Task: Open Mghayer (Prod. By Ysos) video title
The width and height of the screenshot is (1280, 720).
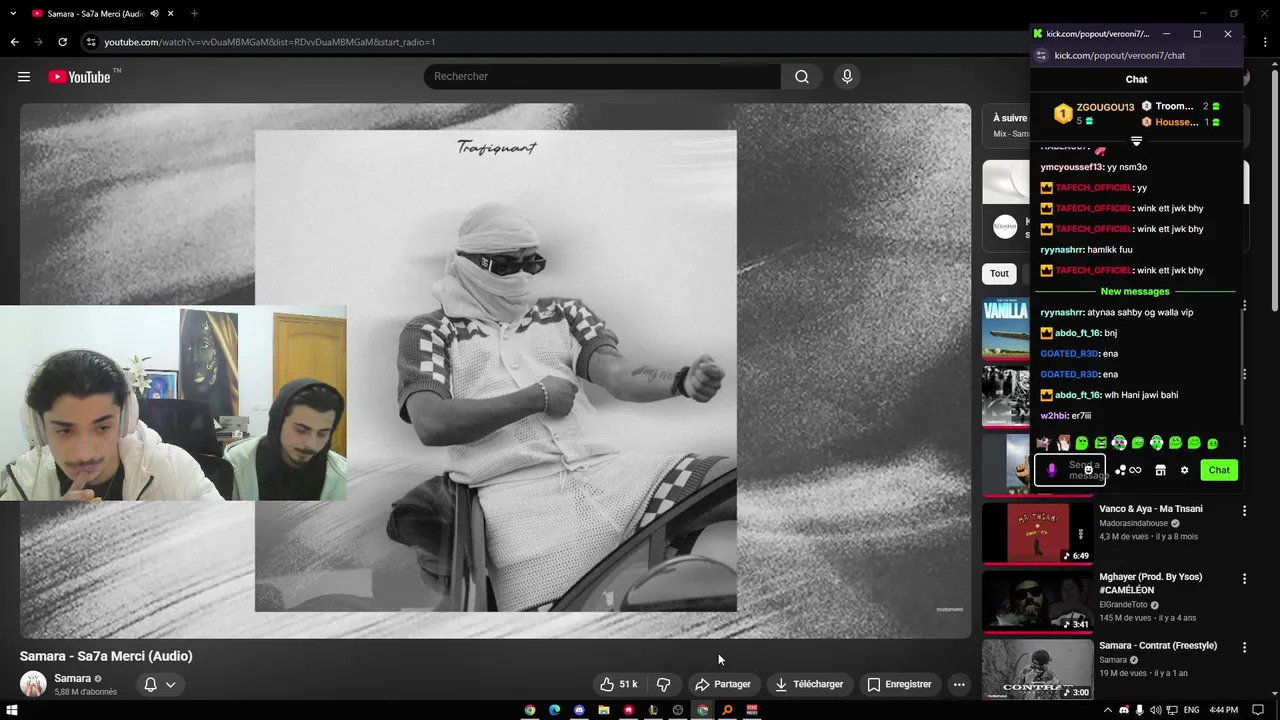Action: point(1150,584)
